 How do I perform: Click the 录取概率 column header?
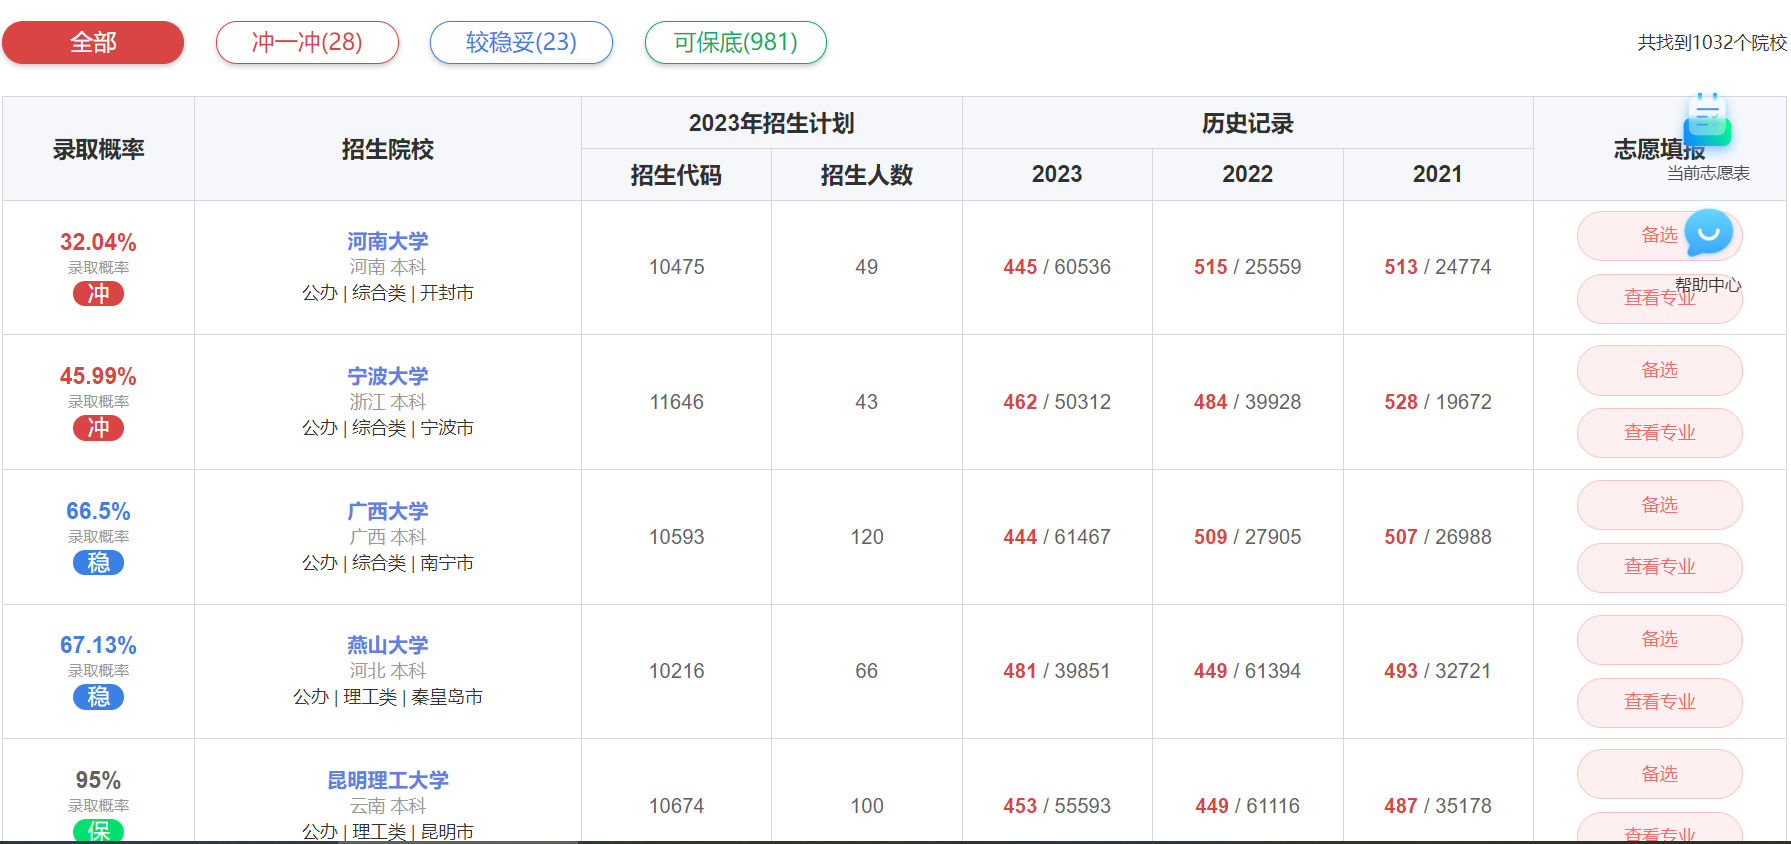coord(98,149)
